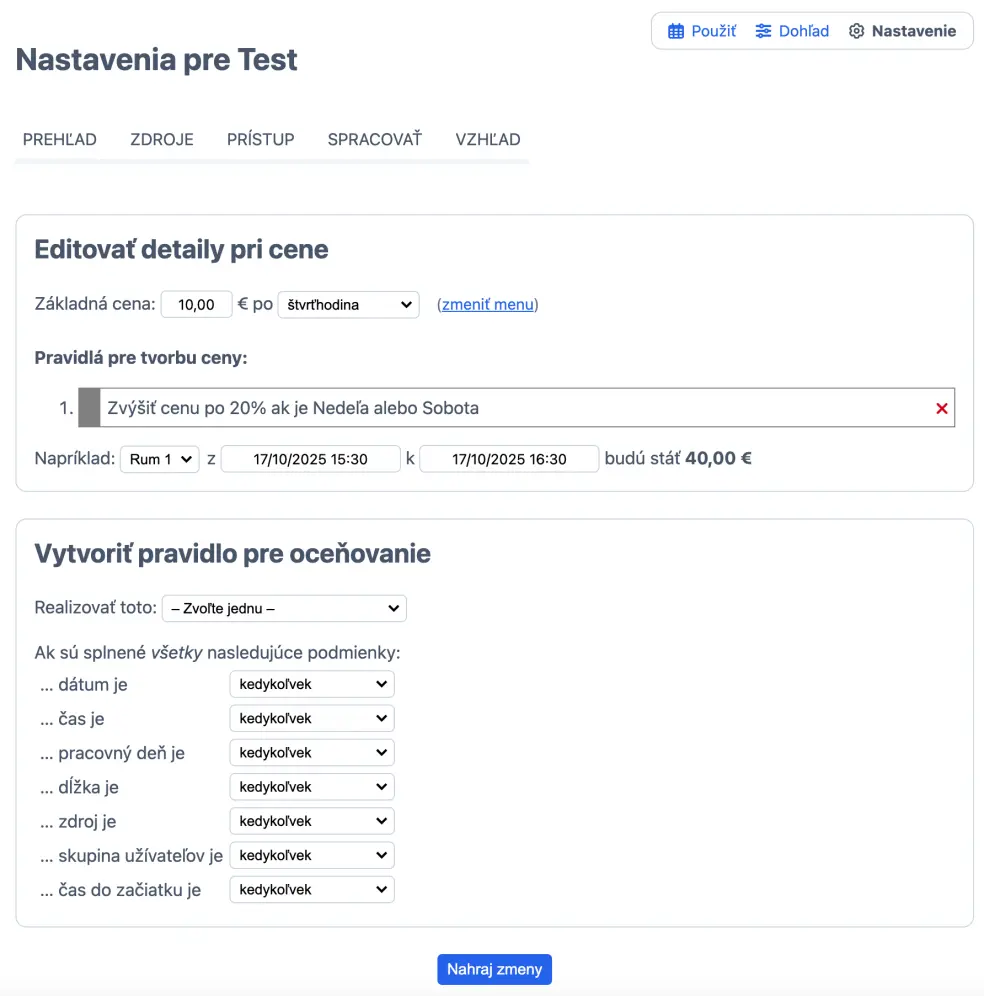Open the štvrťhodina time unit dropdown
Viewport: 984px width, 996px height.
click(x=348, y=304)
